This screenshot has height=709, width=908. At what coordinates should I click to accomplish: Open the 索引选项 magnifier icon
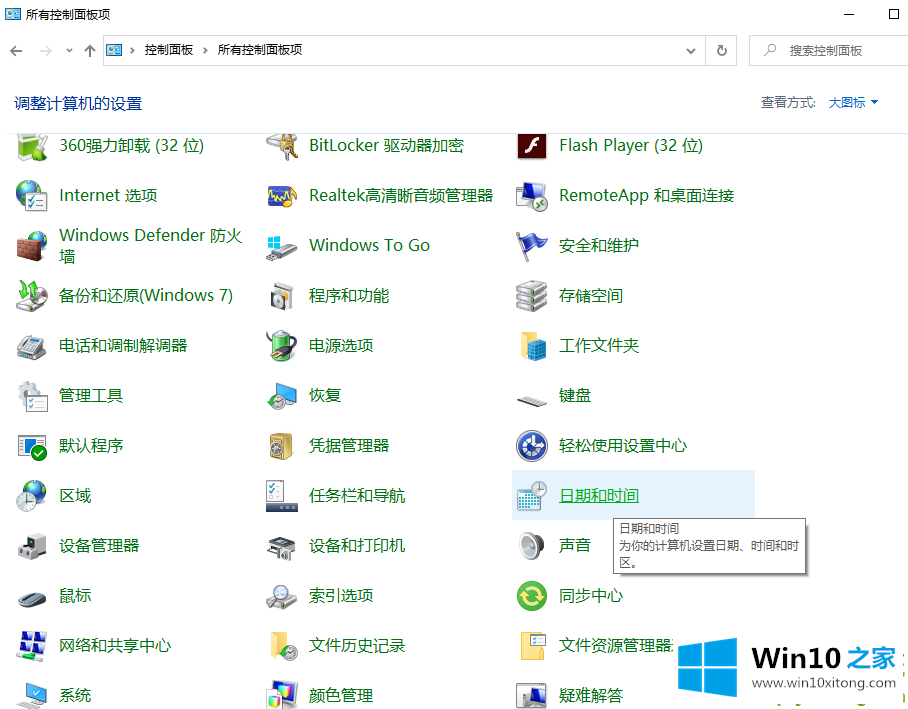[x=282, y=596]
